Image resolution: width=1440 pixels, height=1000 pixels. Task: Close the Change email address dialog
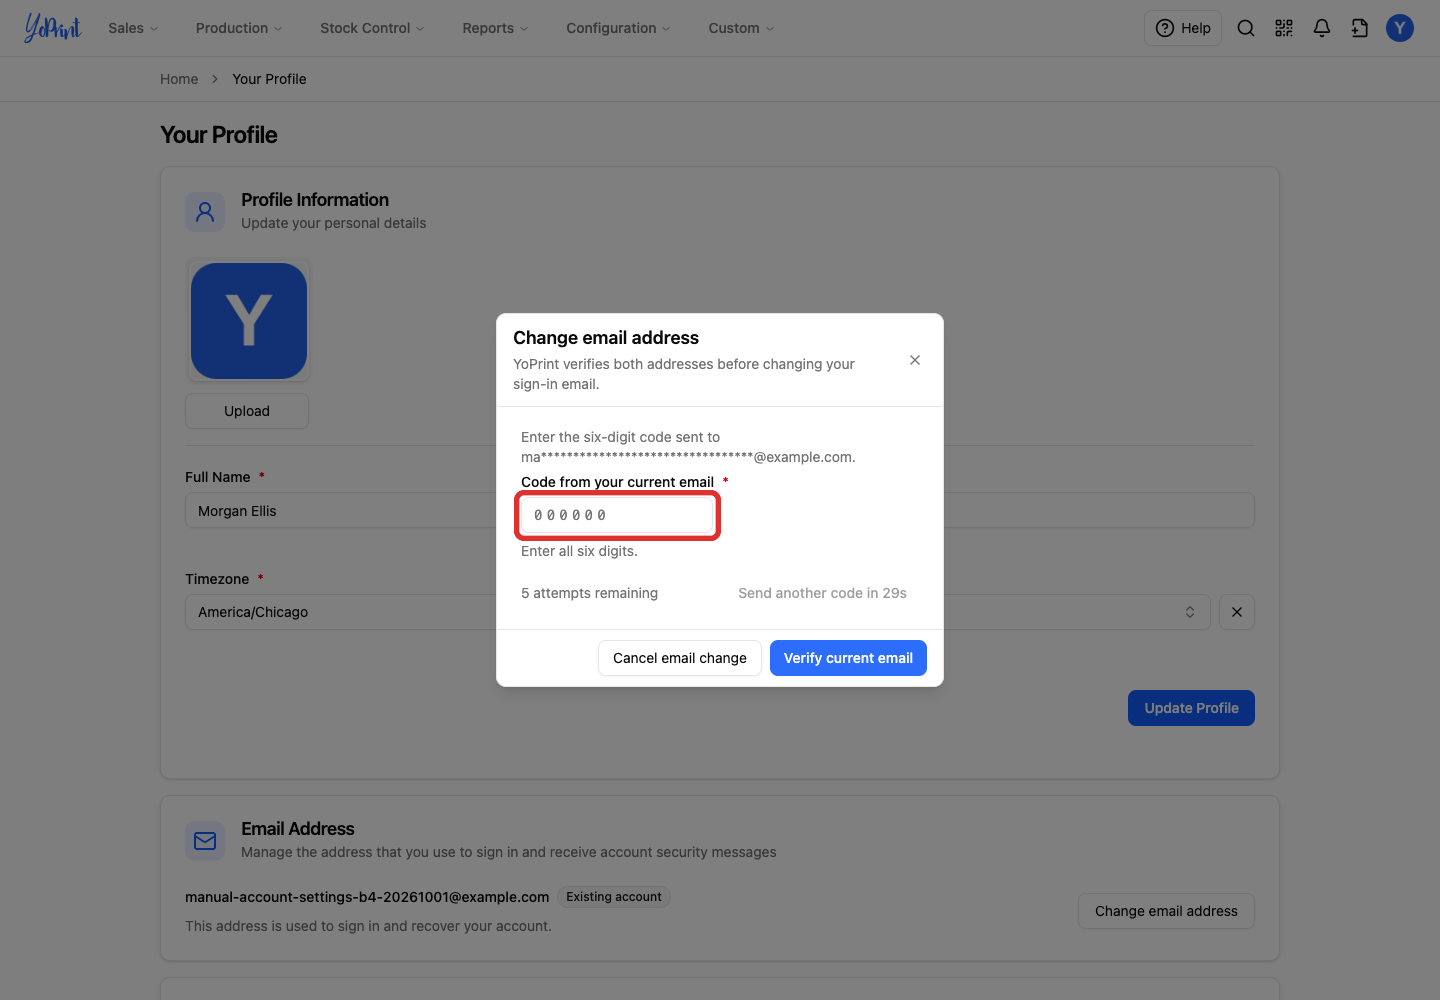click(x=915, y=360)
